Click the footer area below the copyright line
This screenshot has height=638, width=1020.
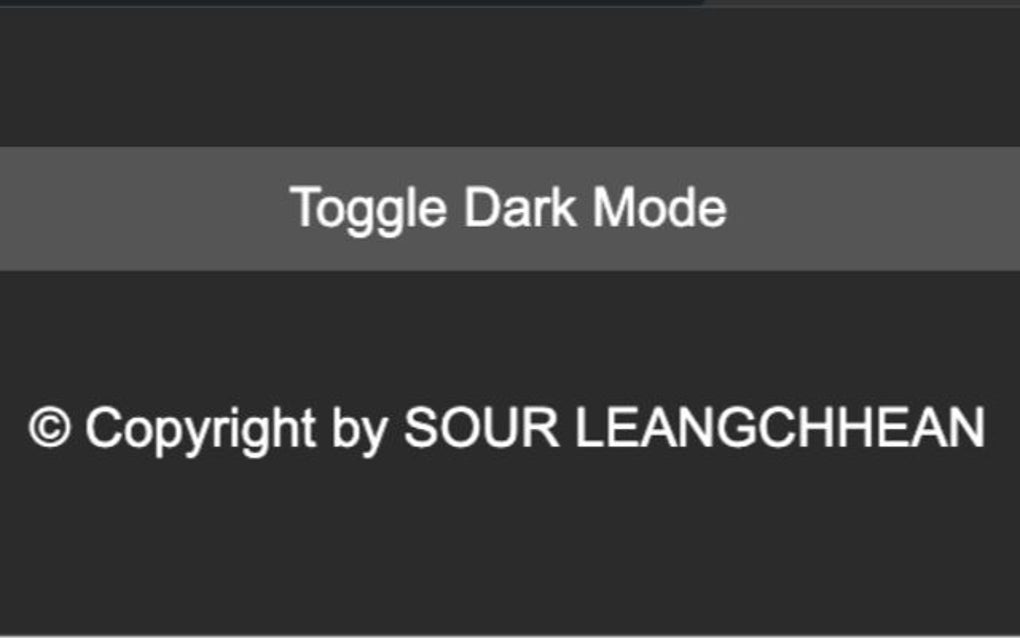510,540
